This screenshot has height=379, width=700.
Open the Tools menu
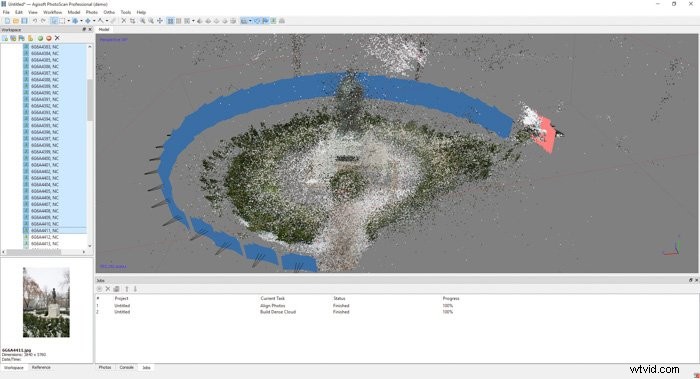click(x=126, y=12)
